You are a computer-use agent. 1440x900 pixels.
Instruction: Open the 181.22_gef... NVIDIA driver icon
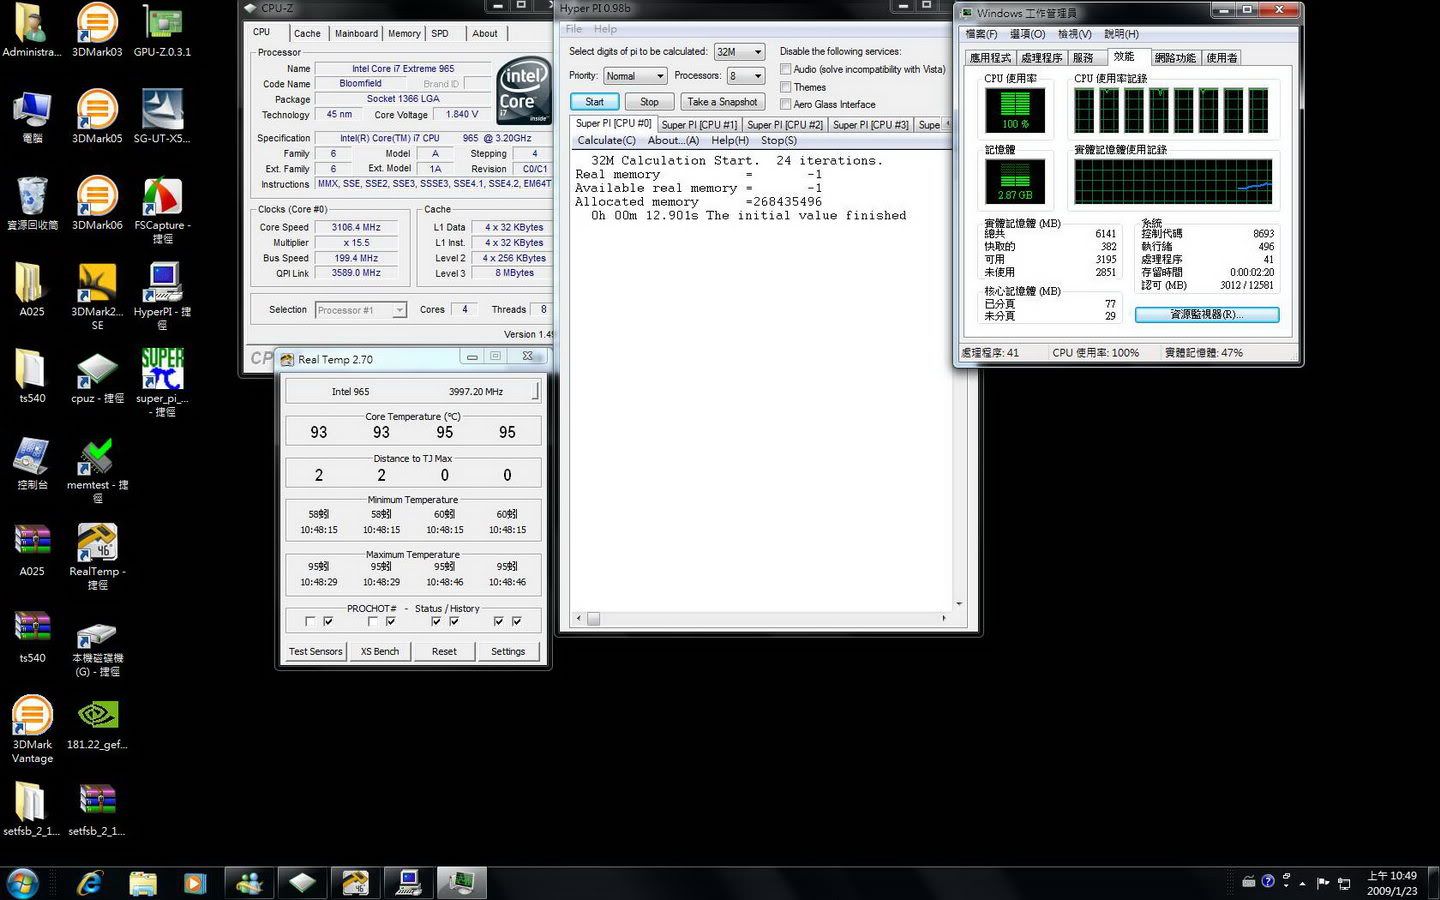pyautogui.click(x=97, y=724)
